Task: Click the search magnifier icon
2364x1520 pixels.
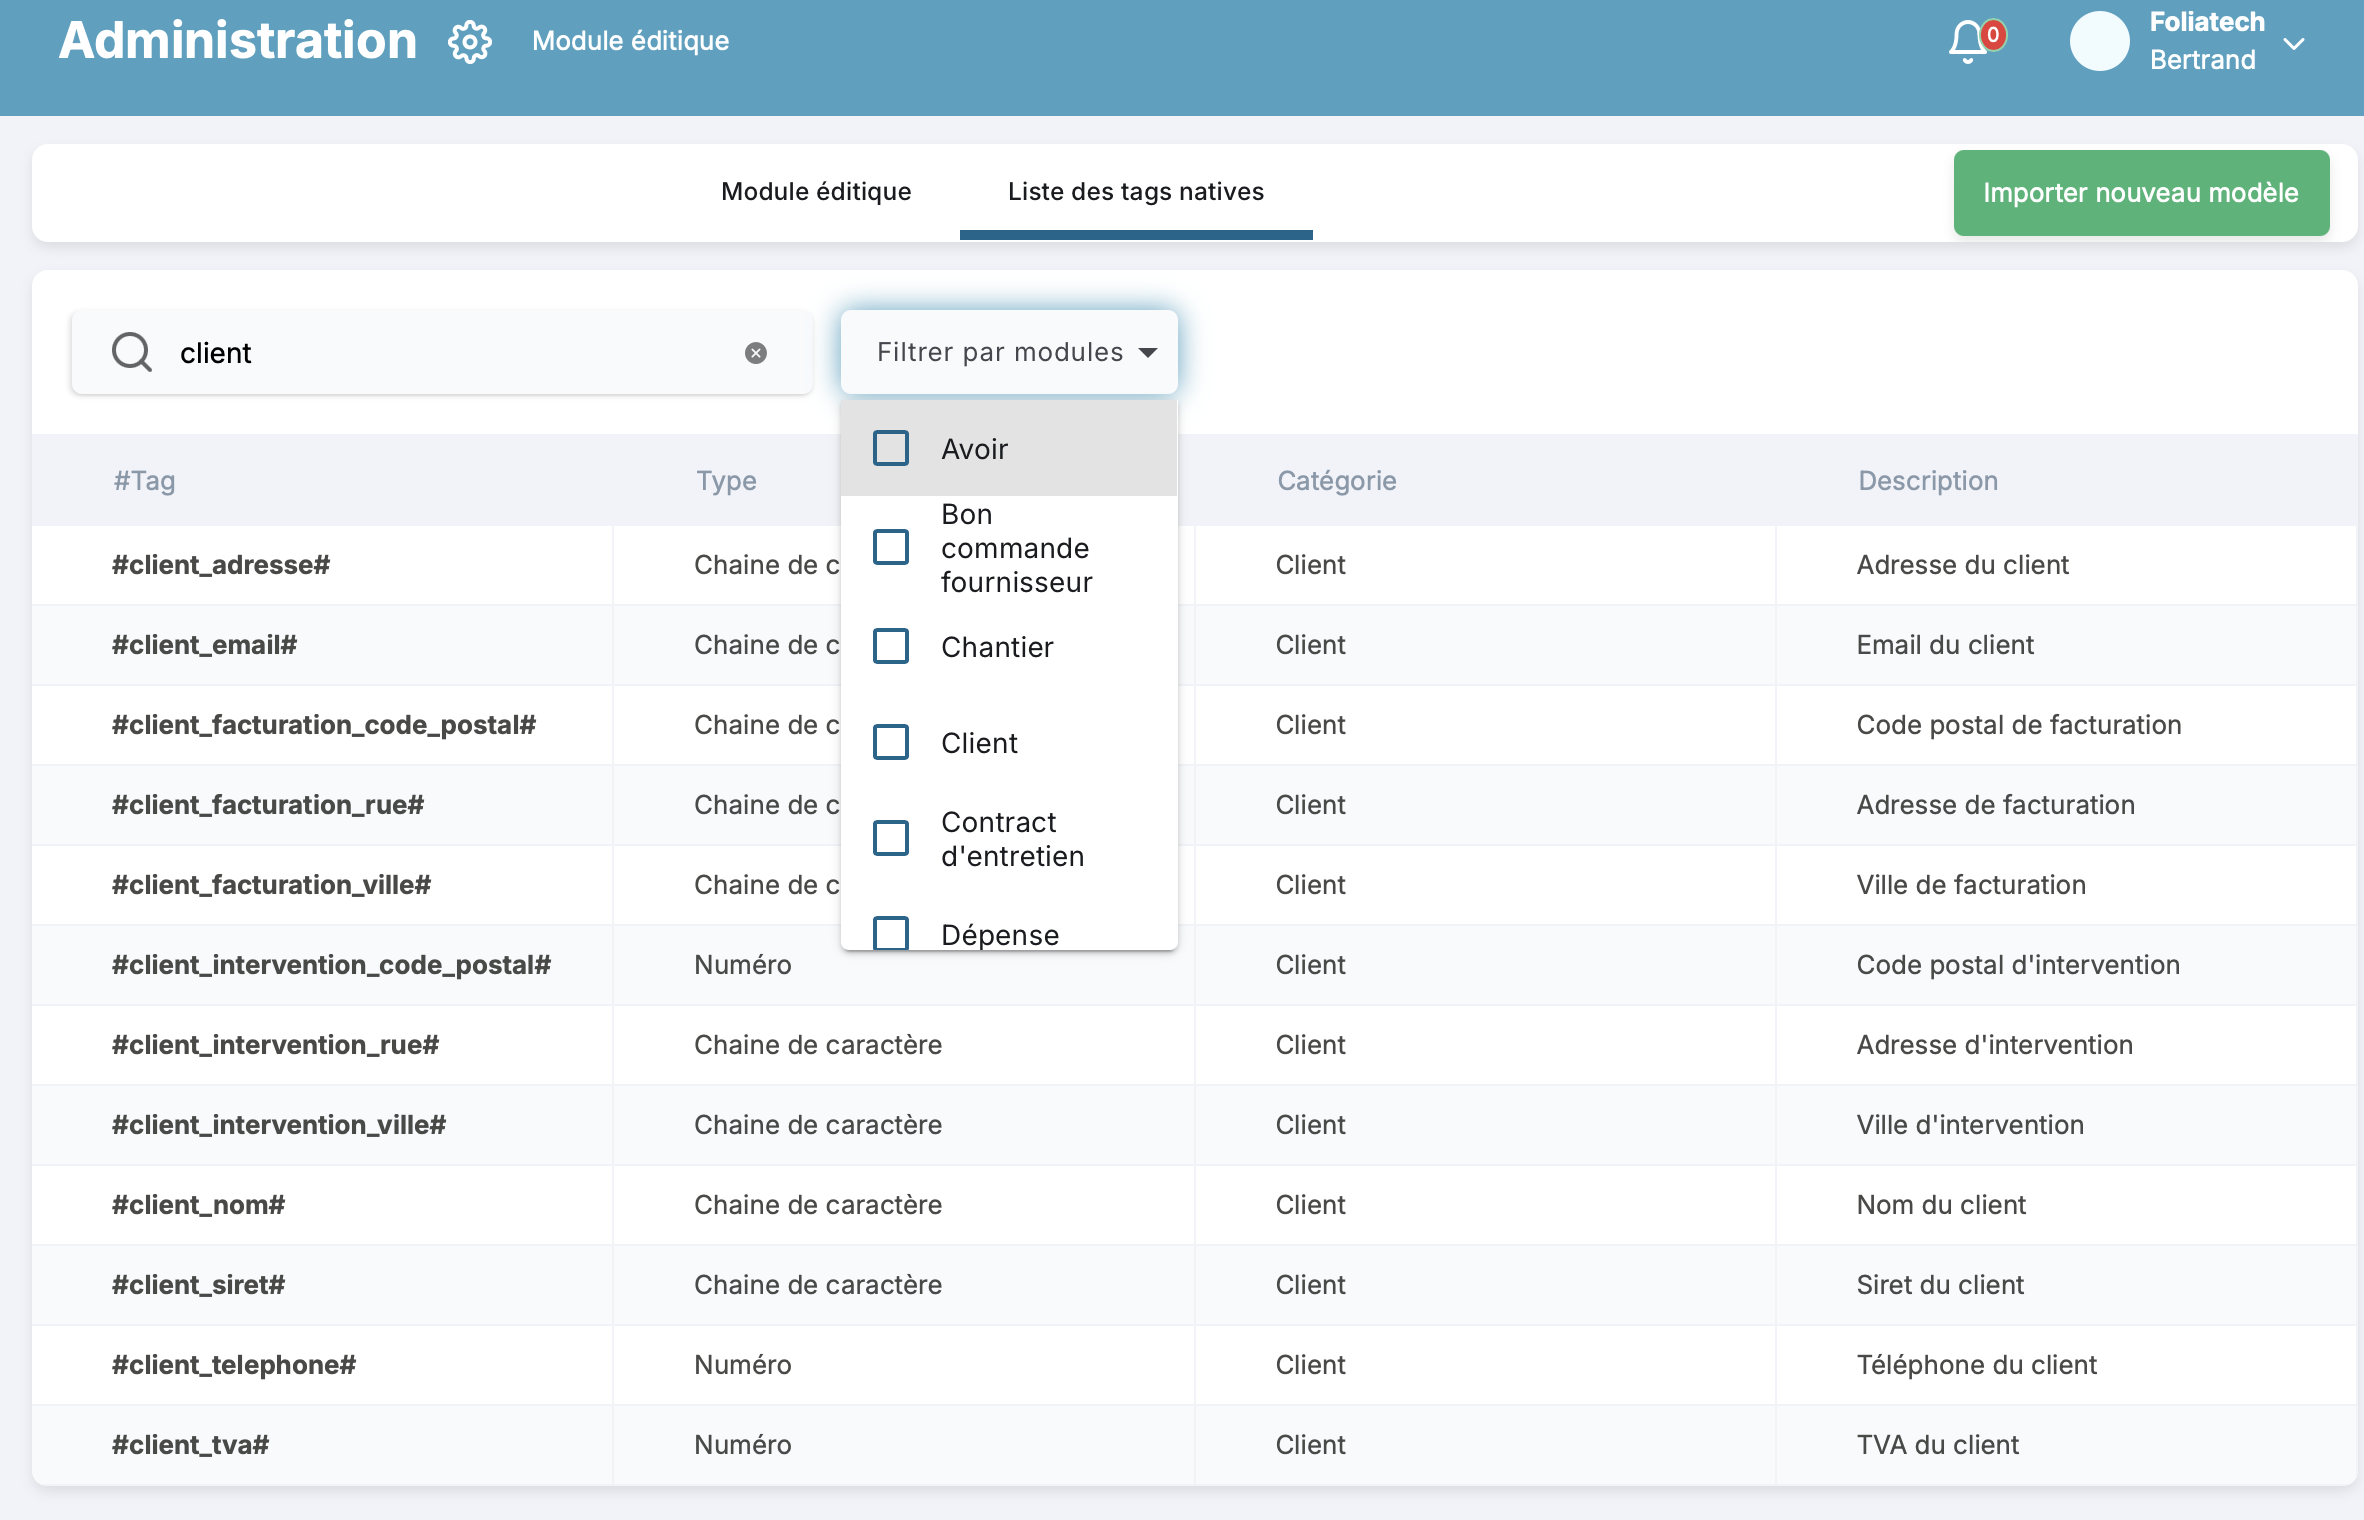Action: tap(132, 352)
